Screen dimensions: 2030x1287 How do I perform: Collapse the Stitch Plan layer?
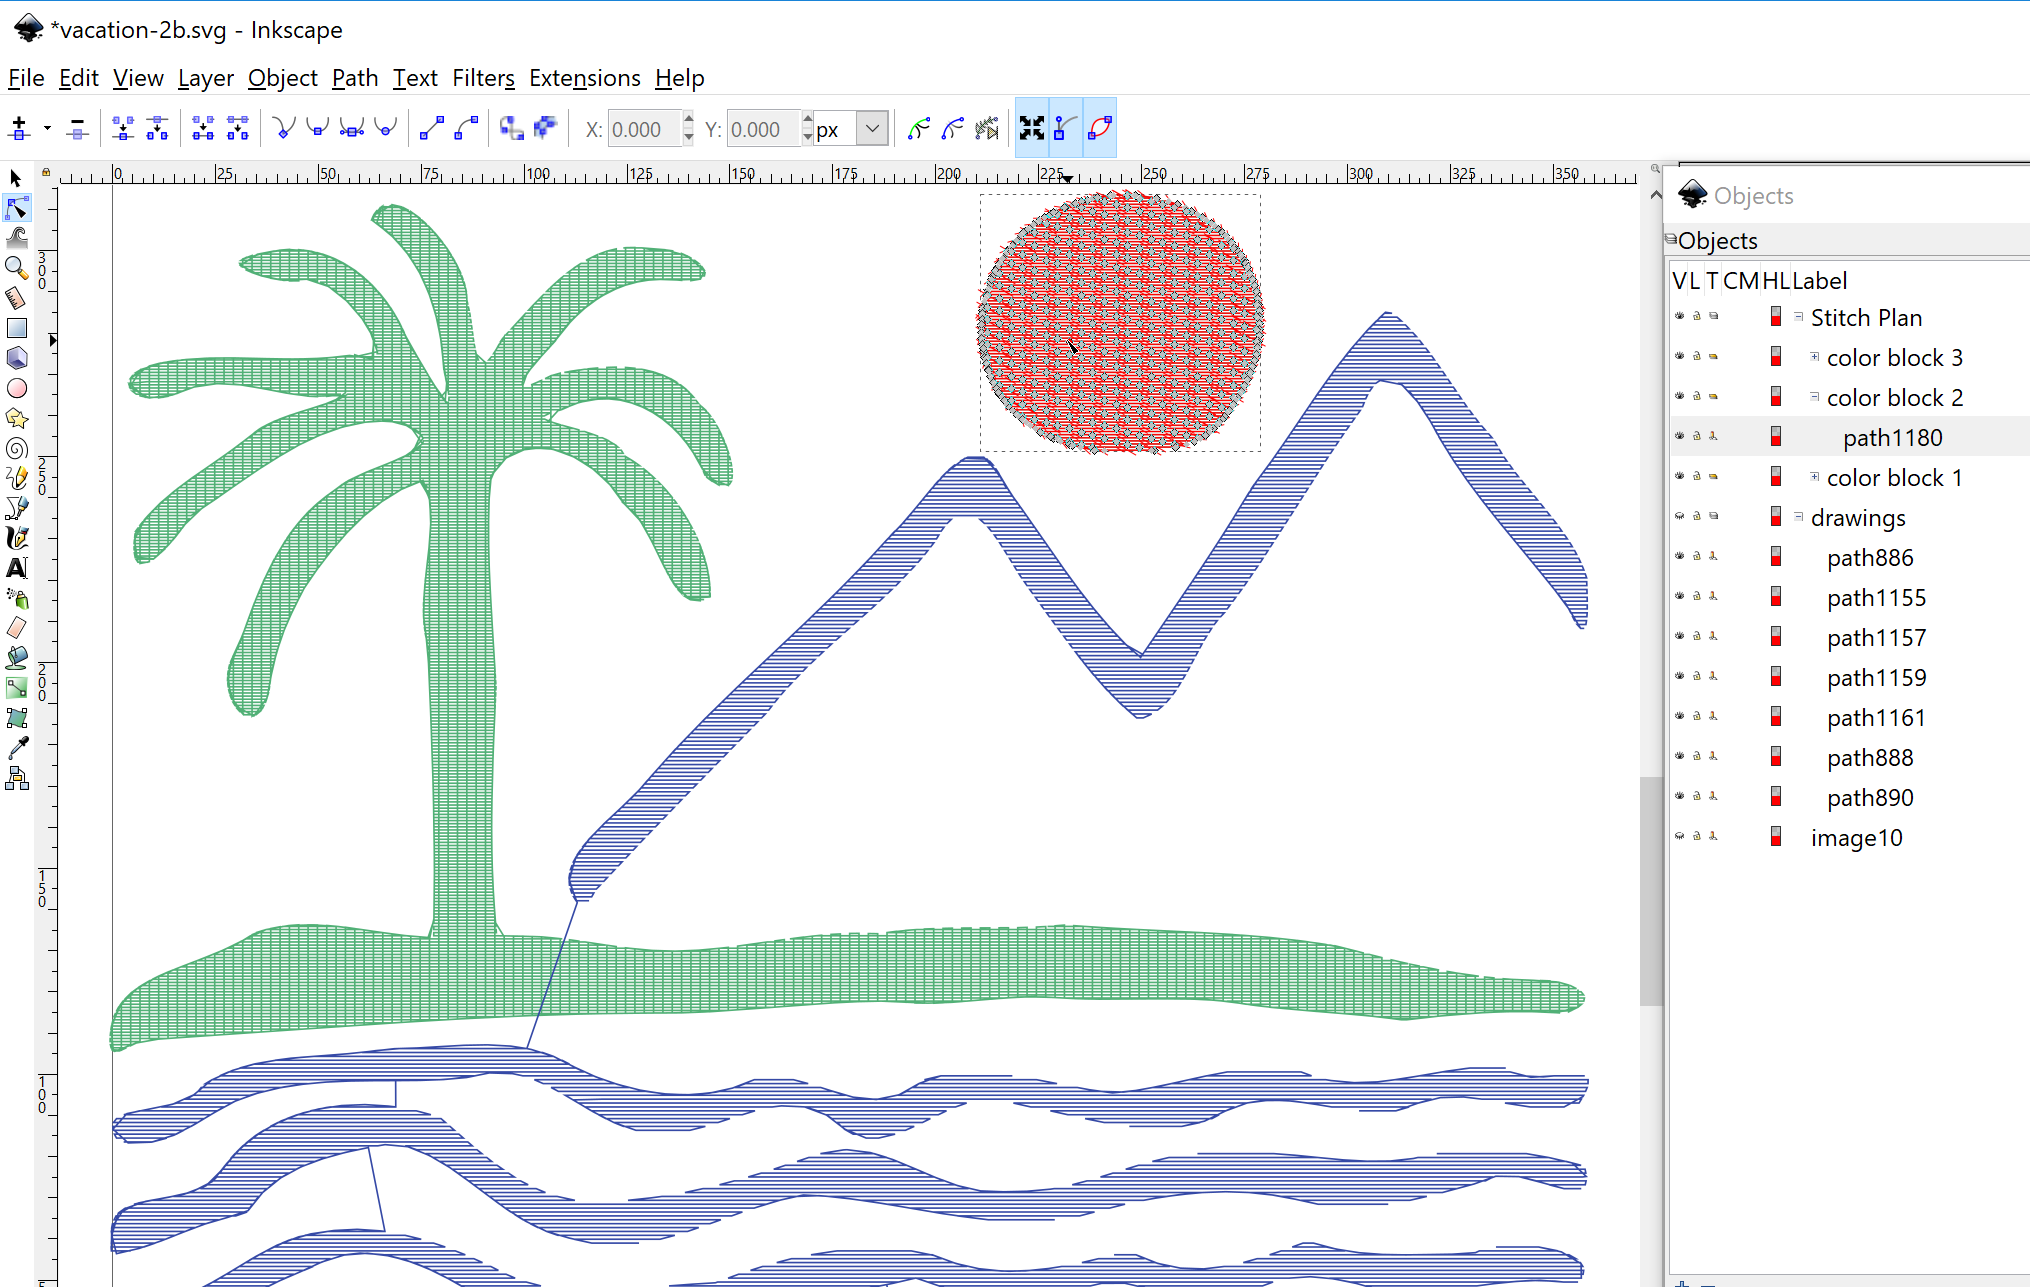coord(1798,317)
